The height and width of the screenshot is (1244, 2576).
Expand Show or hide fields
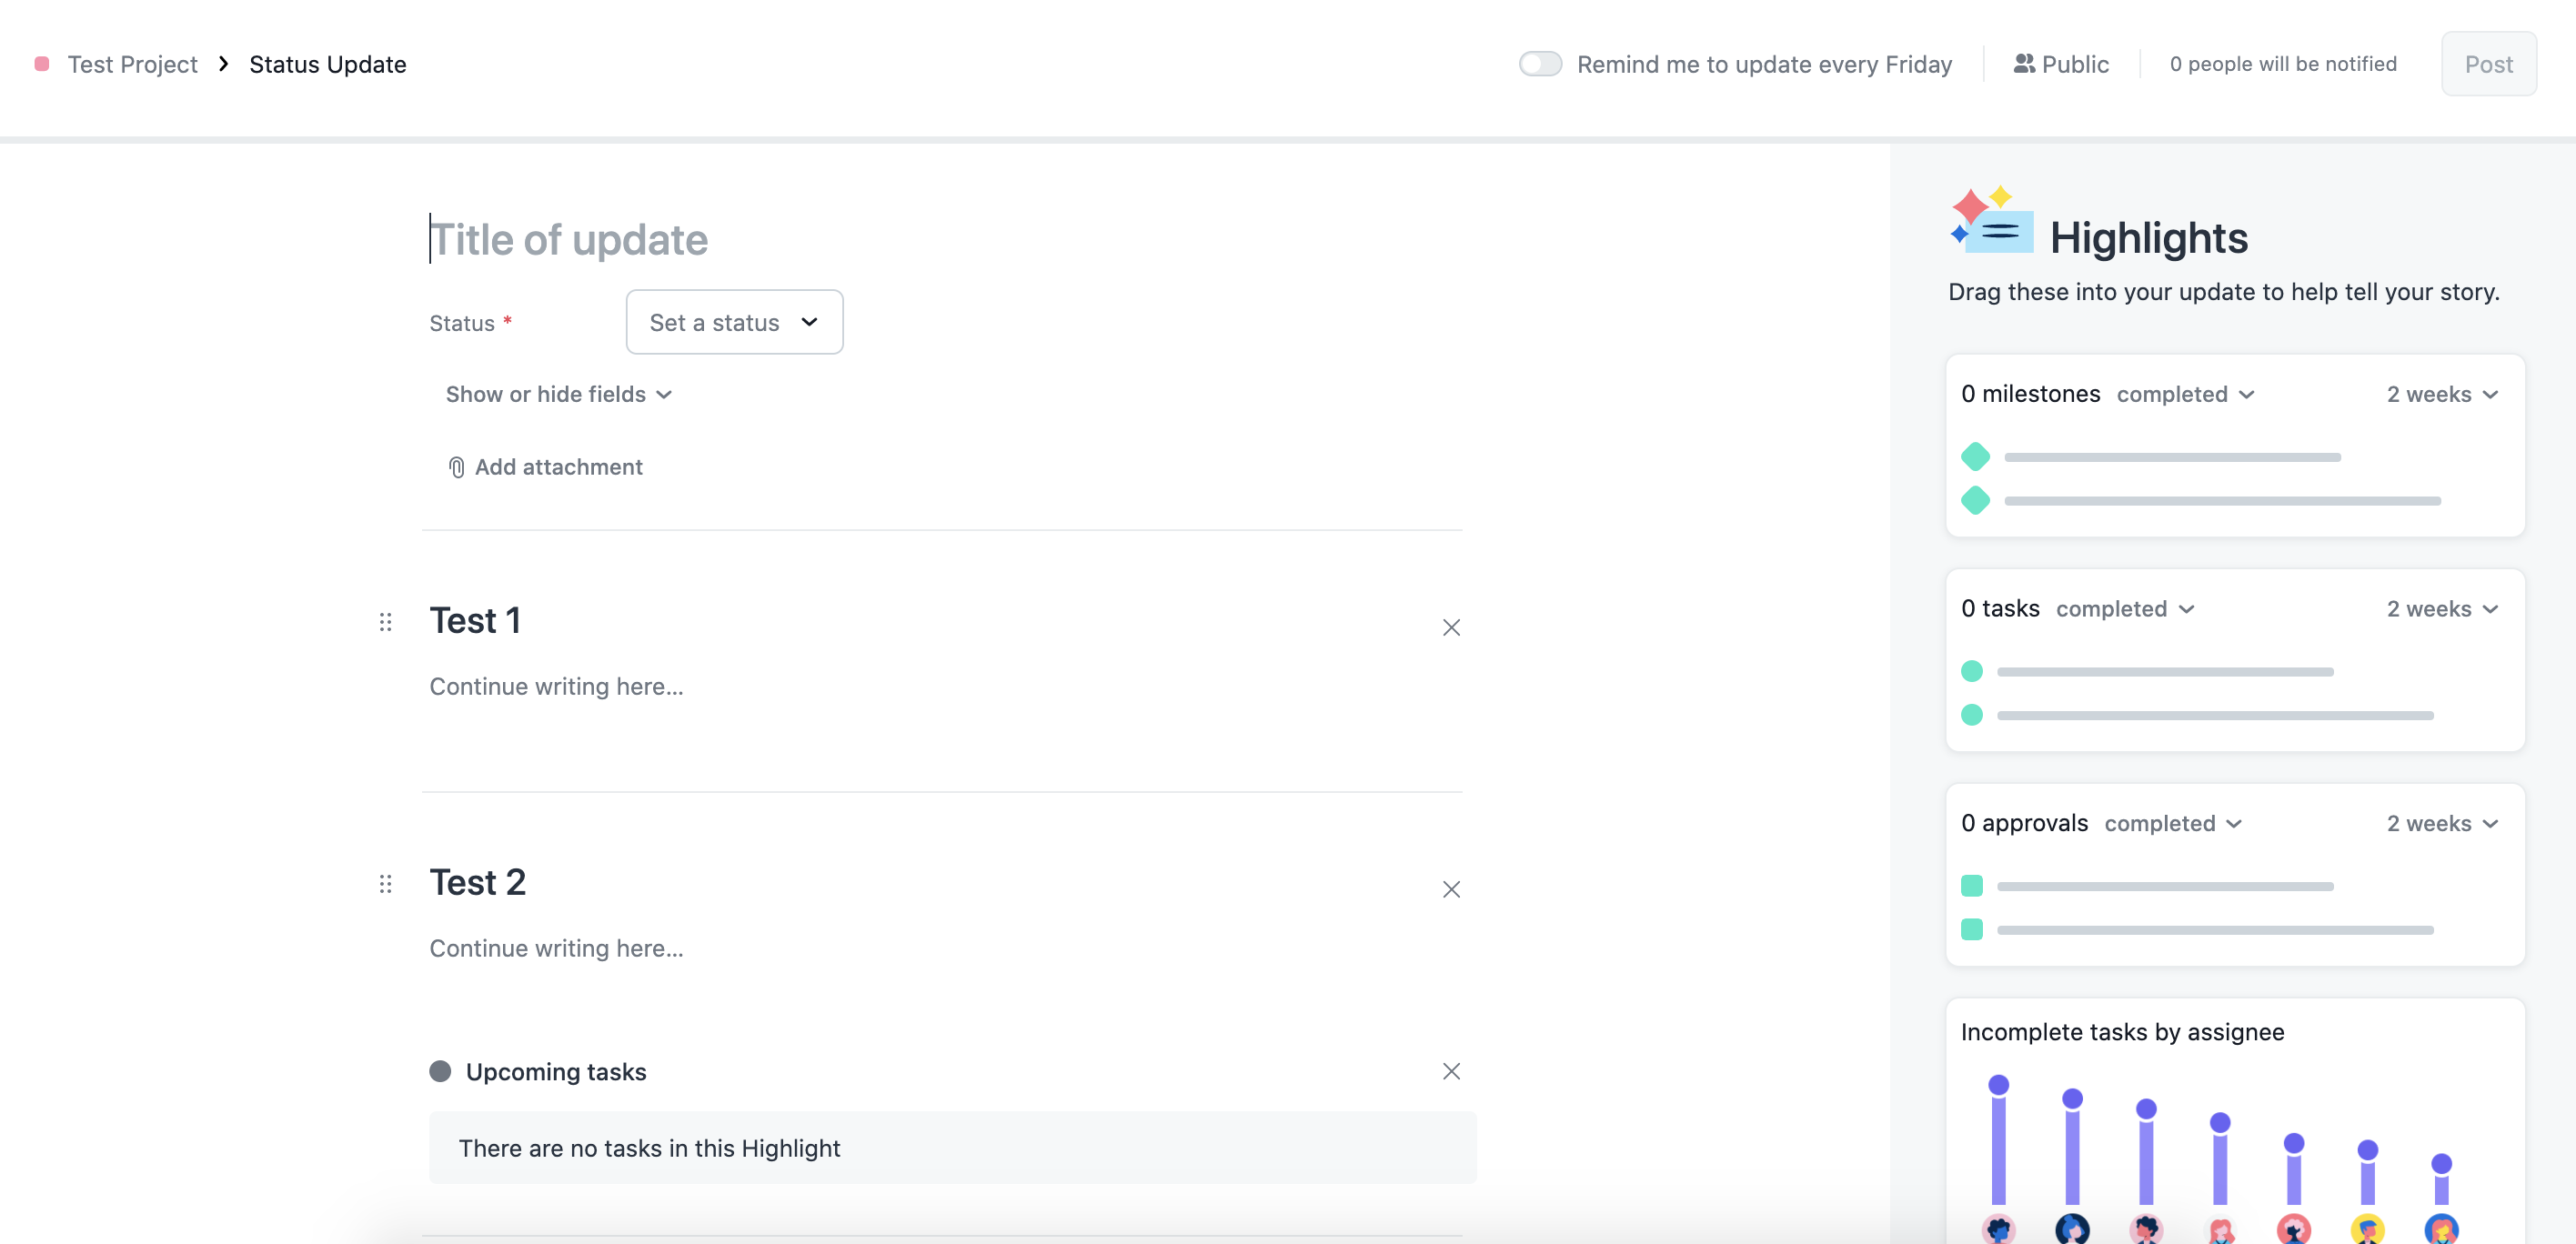click(558, 394)
